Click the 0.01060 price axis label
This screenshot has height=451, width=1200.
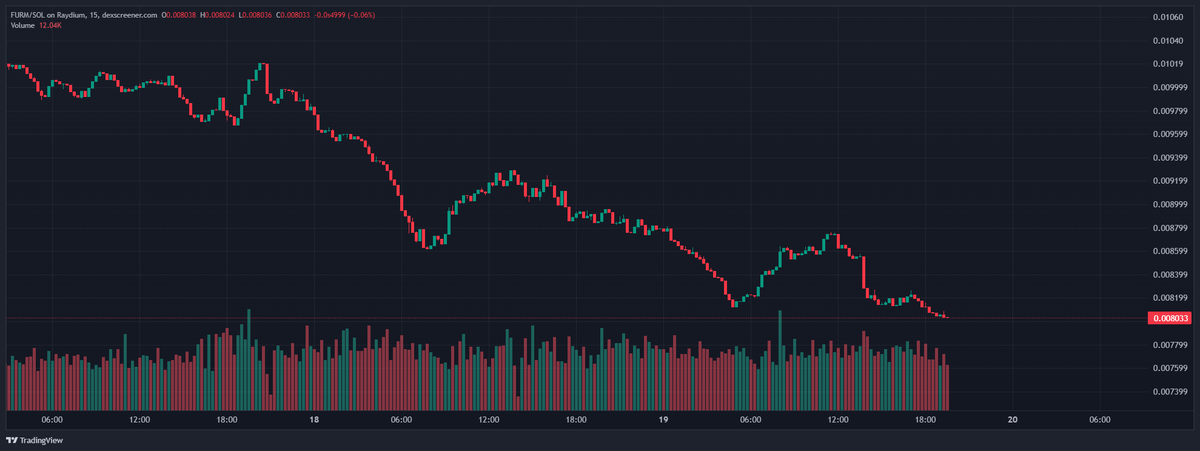[x=1167, y=17]
